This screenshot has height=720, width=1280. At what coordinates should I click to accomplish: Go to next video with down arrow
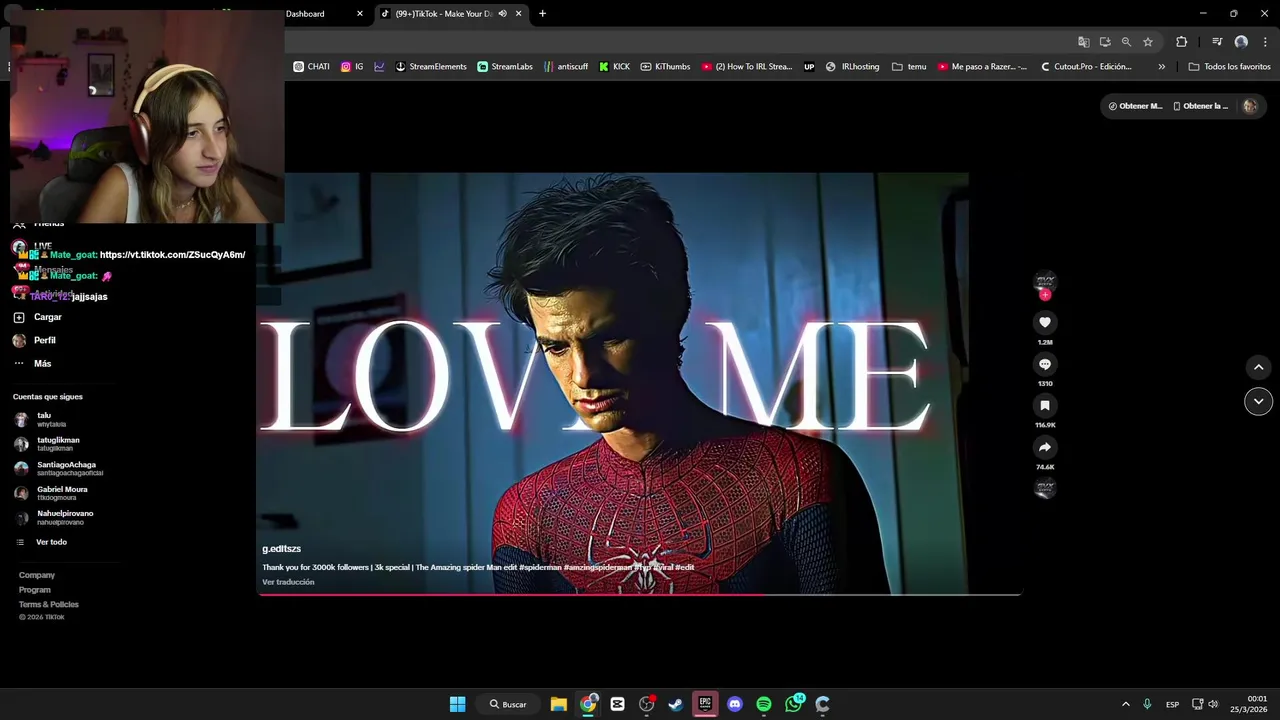[1258, 401]
